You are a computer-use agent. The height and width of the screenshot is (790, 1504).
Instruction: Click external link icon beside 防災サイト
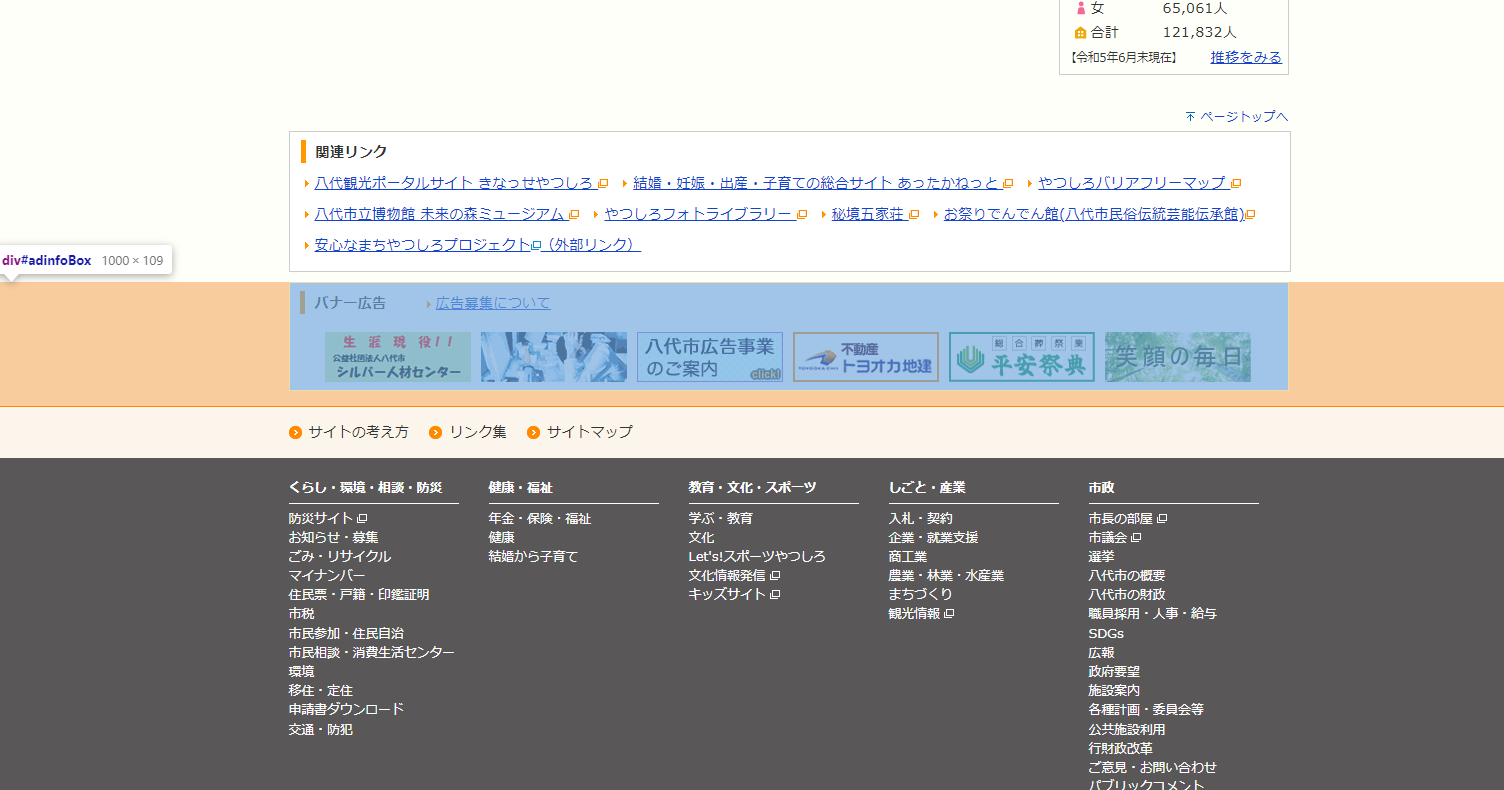coord(362,518)
